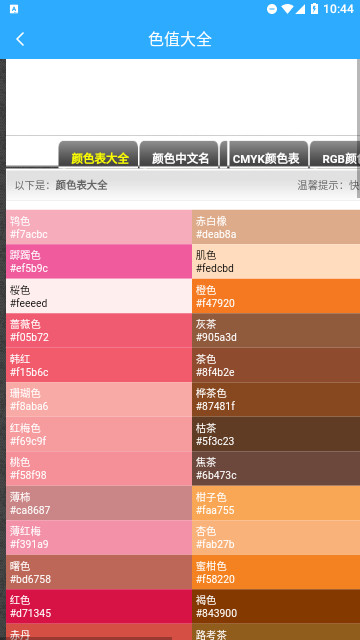Open the CMYK颜色表 tab
The image size is (360, 640).
[269, 154]
